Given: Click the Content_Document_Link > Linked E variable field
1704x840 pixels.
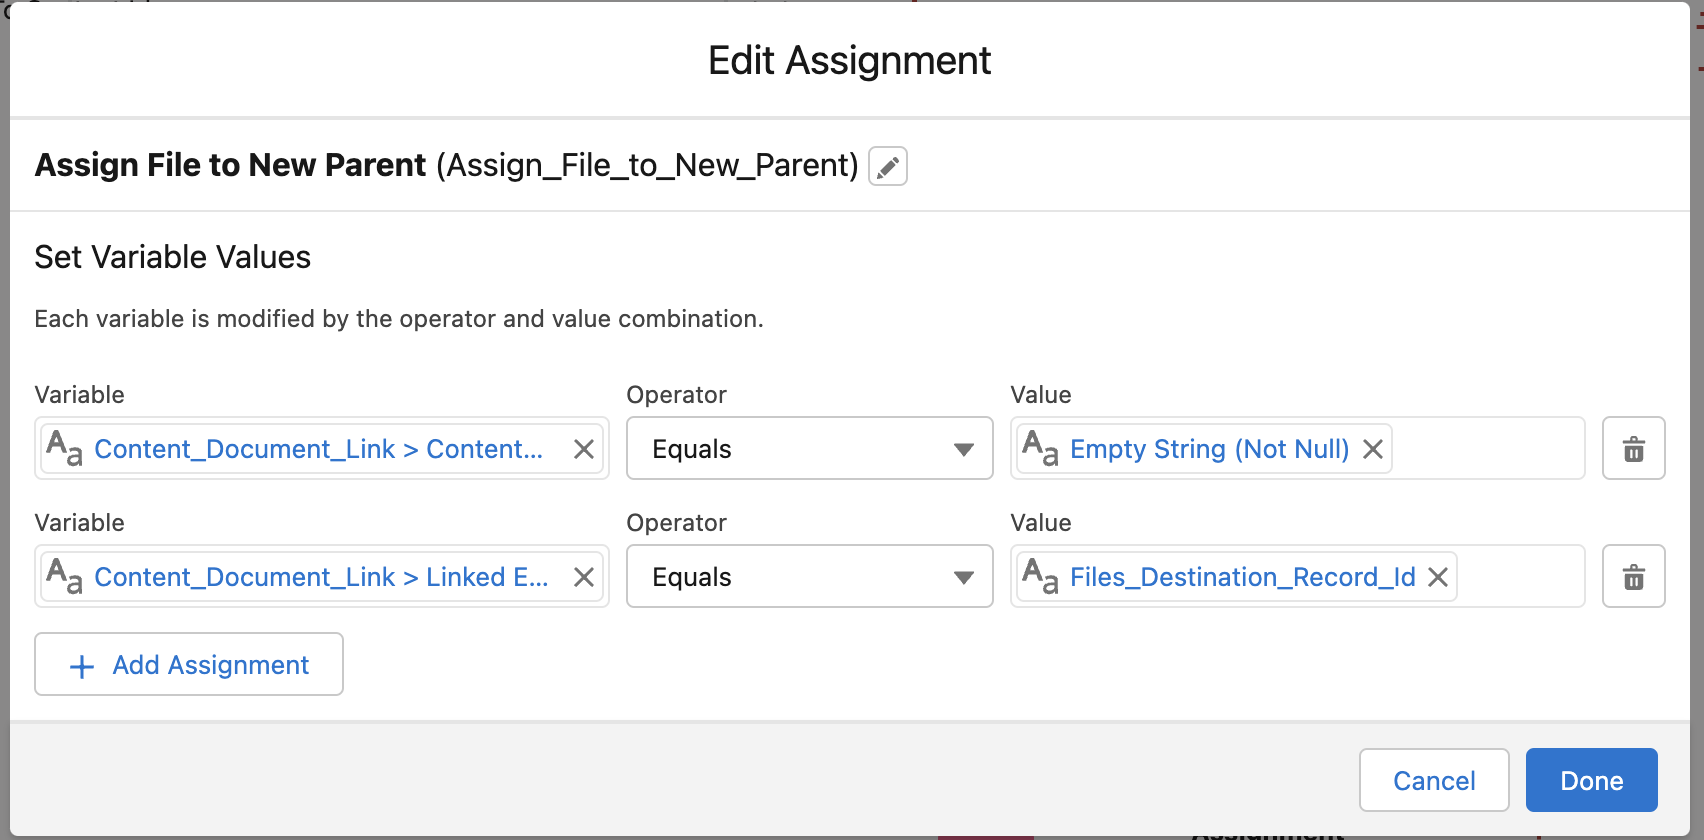Looking at the screenshot, I should 320,577.
